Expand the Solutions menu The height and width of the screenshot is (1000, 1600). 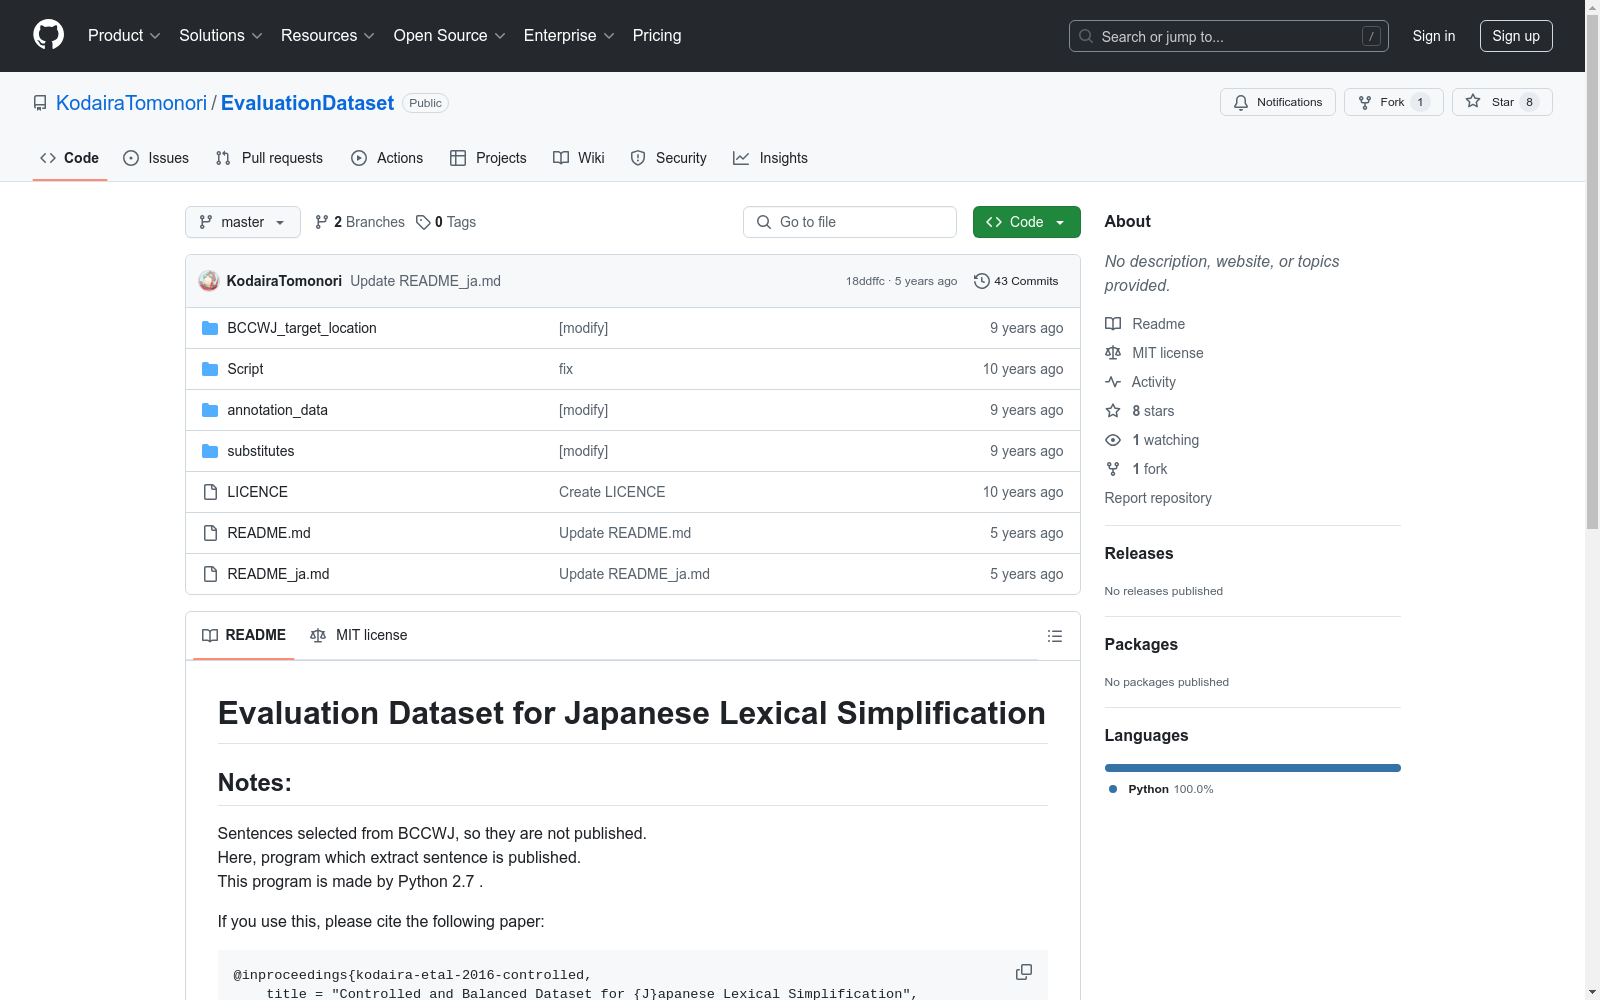[220, 35]
